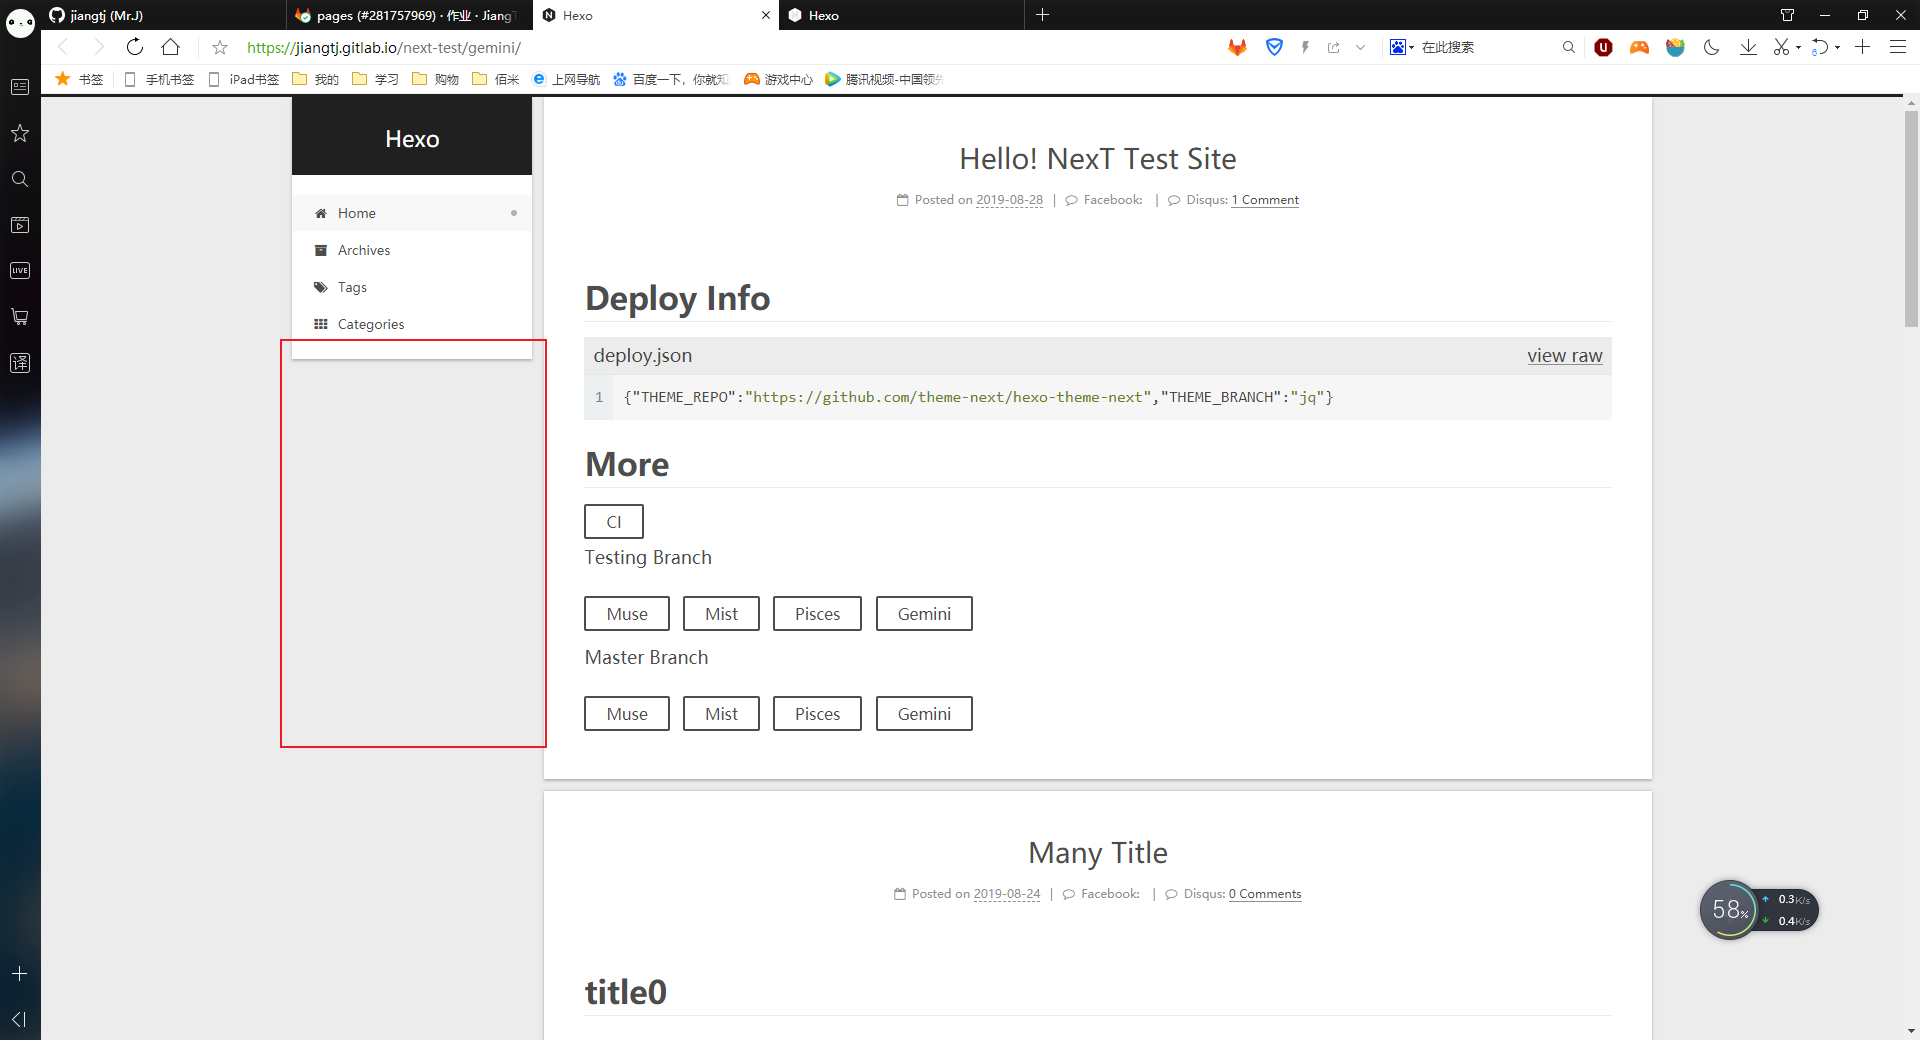This screenshot has height=1040, width=1920.
Task: Open the orange game controller extension
Action: (x=1639, y=47)
